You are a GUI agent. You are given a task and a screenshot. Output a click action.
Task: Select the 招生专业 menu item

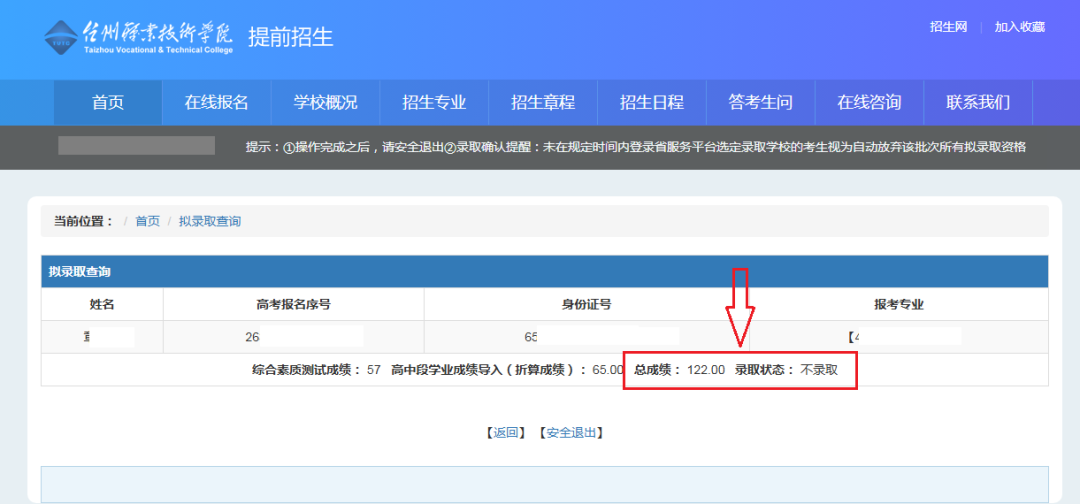[x=434, y=103]
